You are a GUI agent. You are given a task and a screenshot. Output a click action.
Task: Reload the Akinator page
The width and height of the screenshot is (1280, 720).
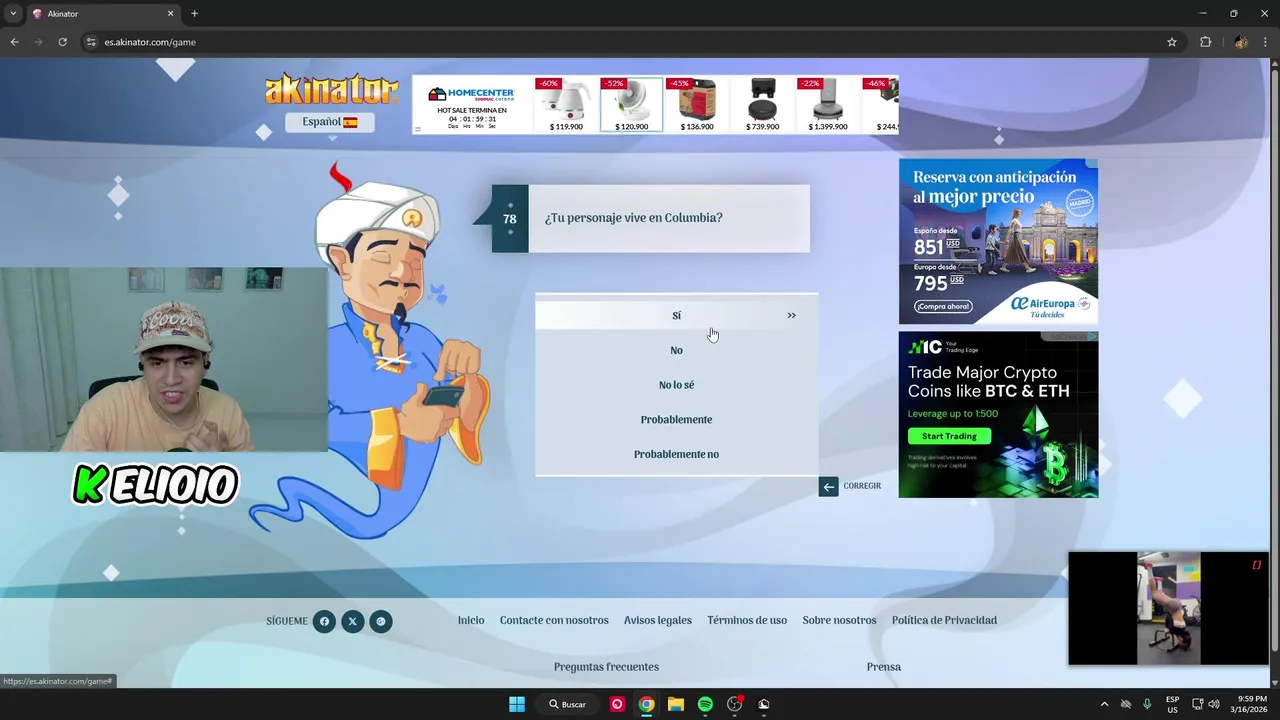click(62, 42)
